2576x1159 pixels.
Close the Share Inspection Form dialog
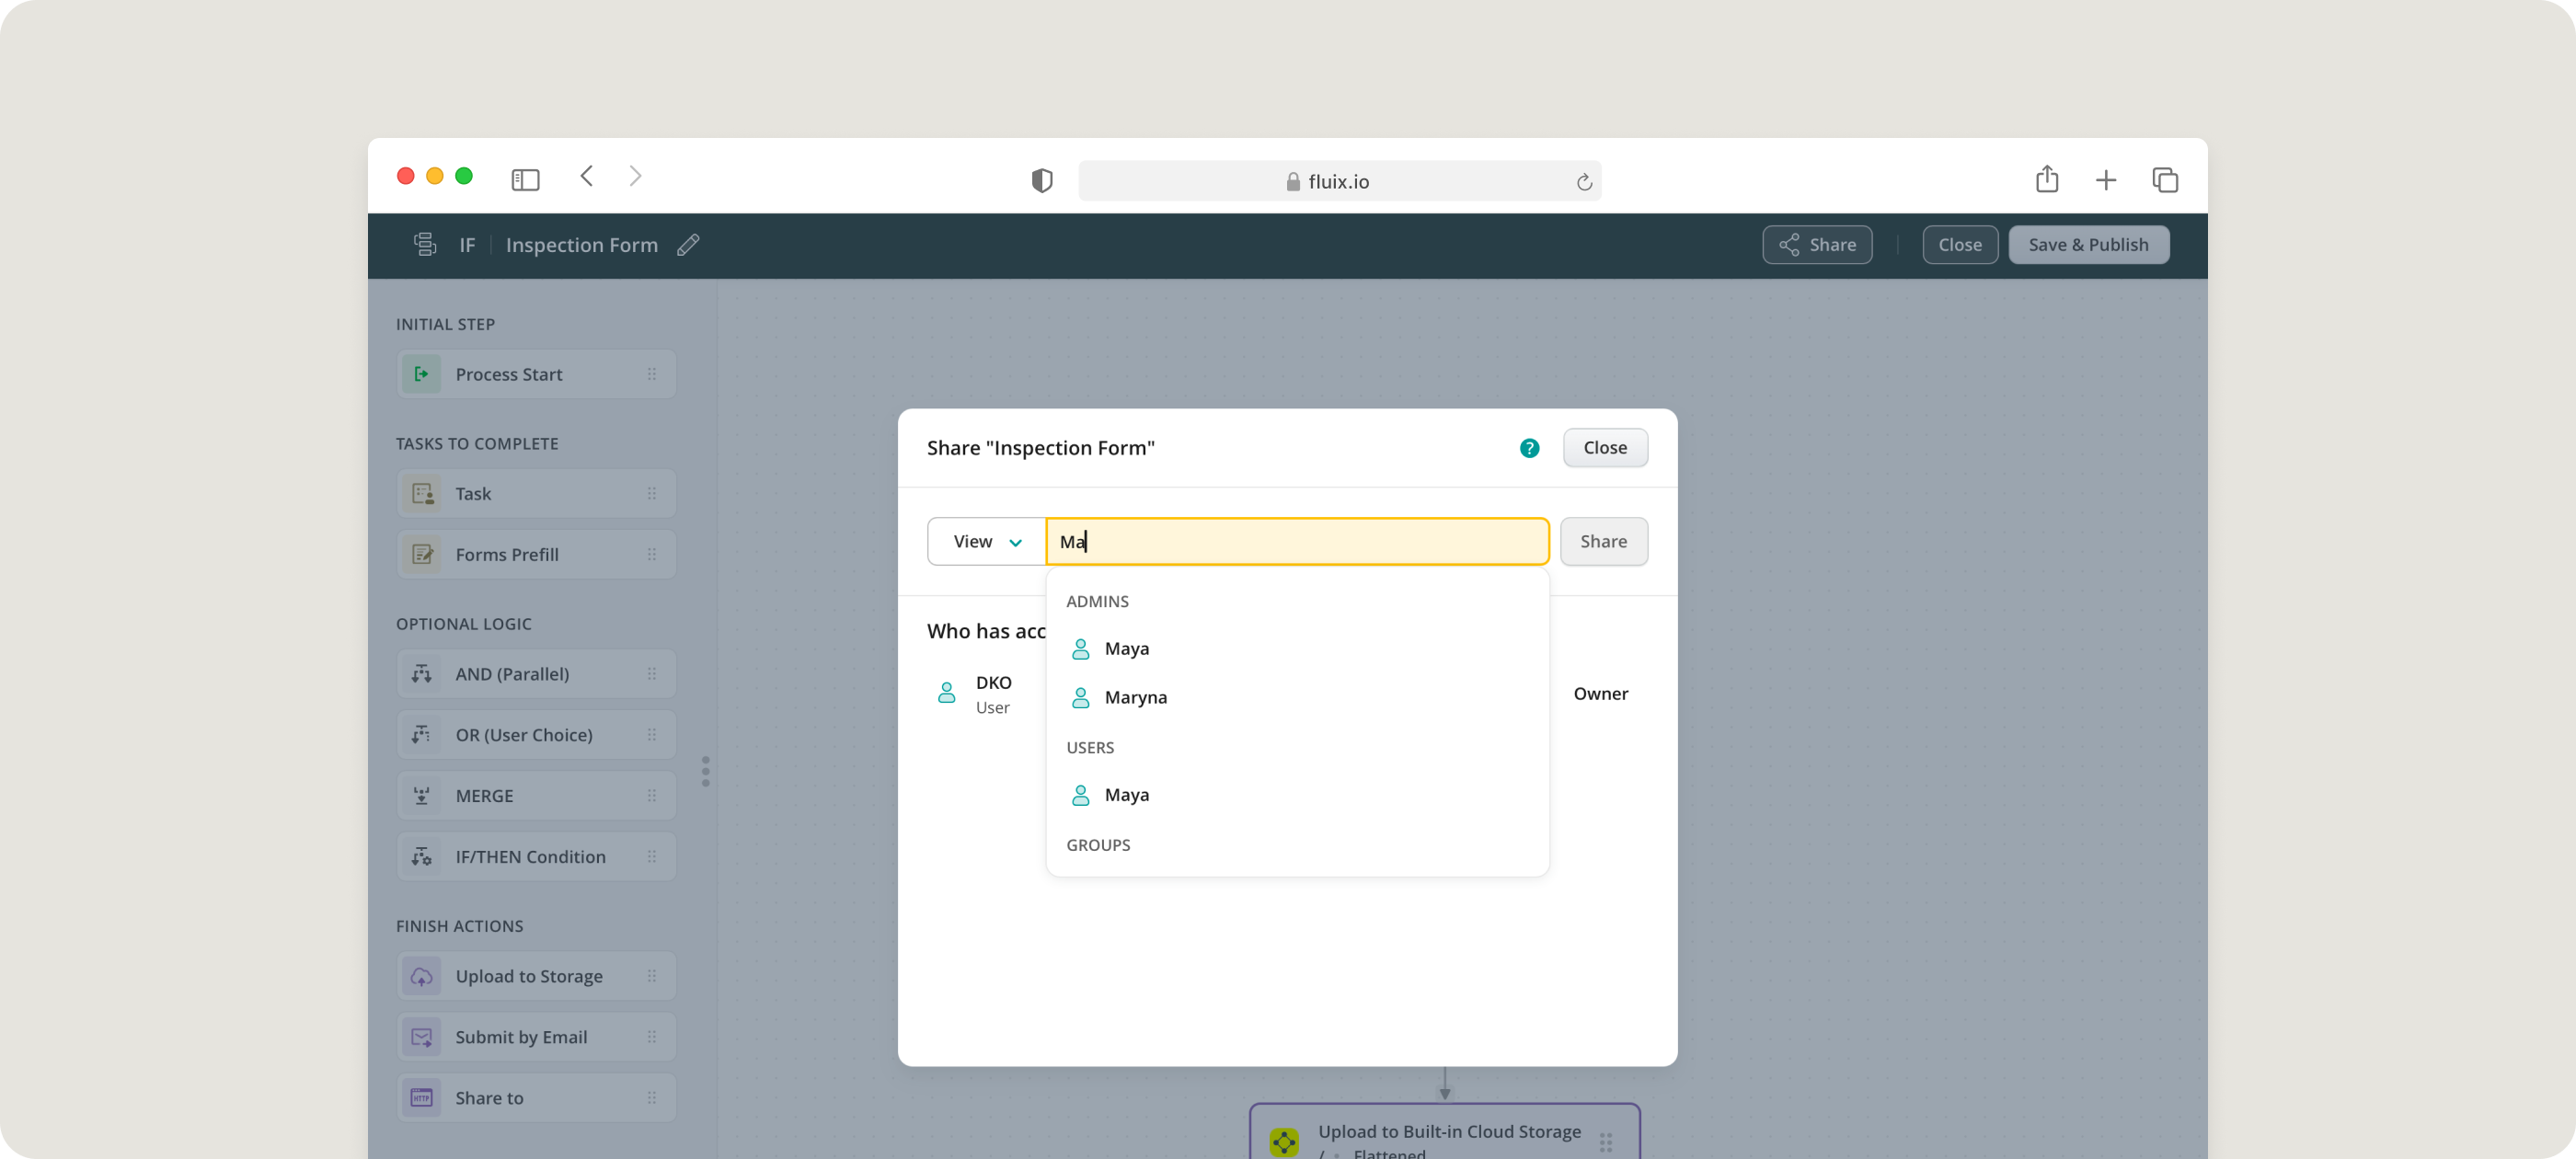[1604, 448]
